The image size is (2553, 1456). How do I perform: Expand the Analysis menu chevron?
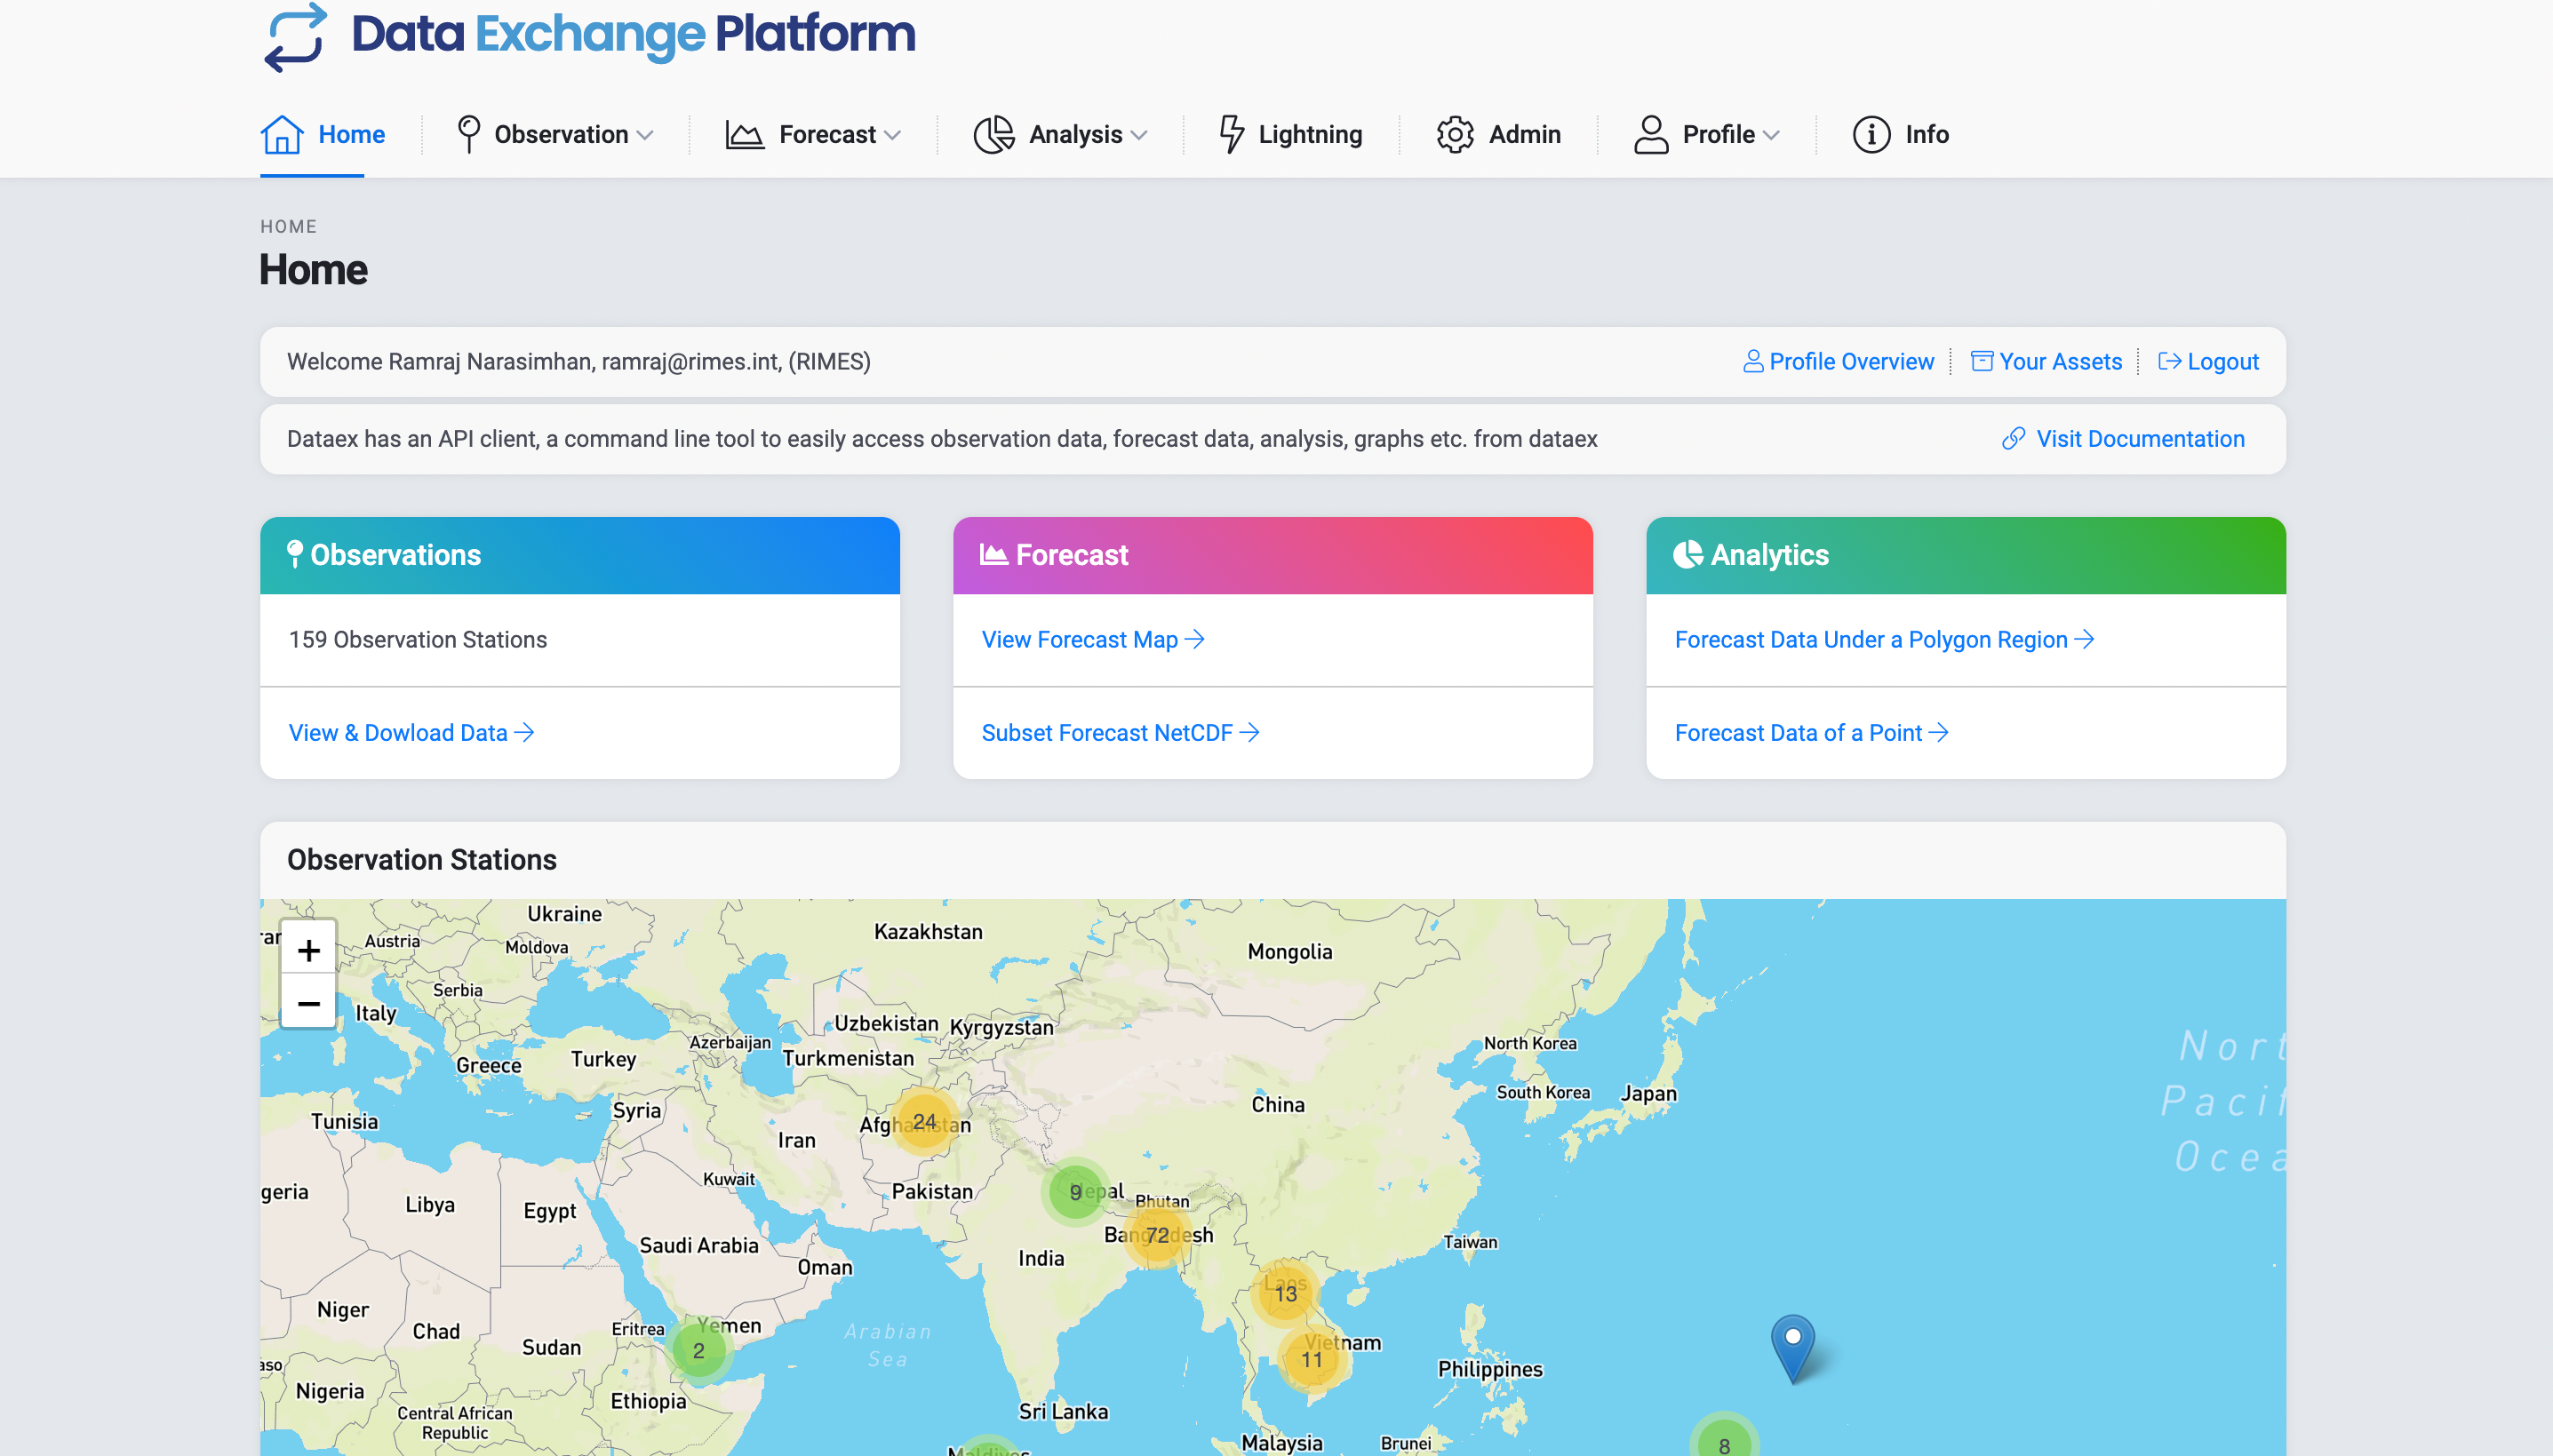pos(1139,135)
